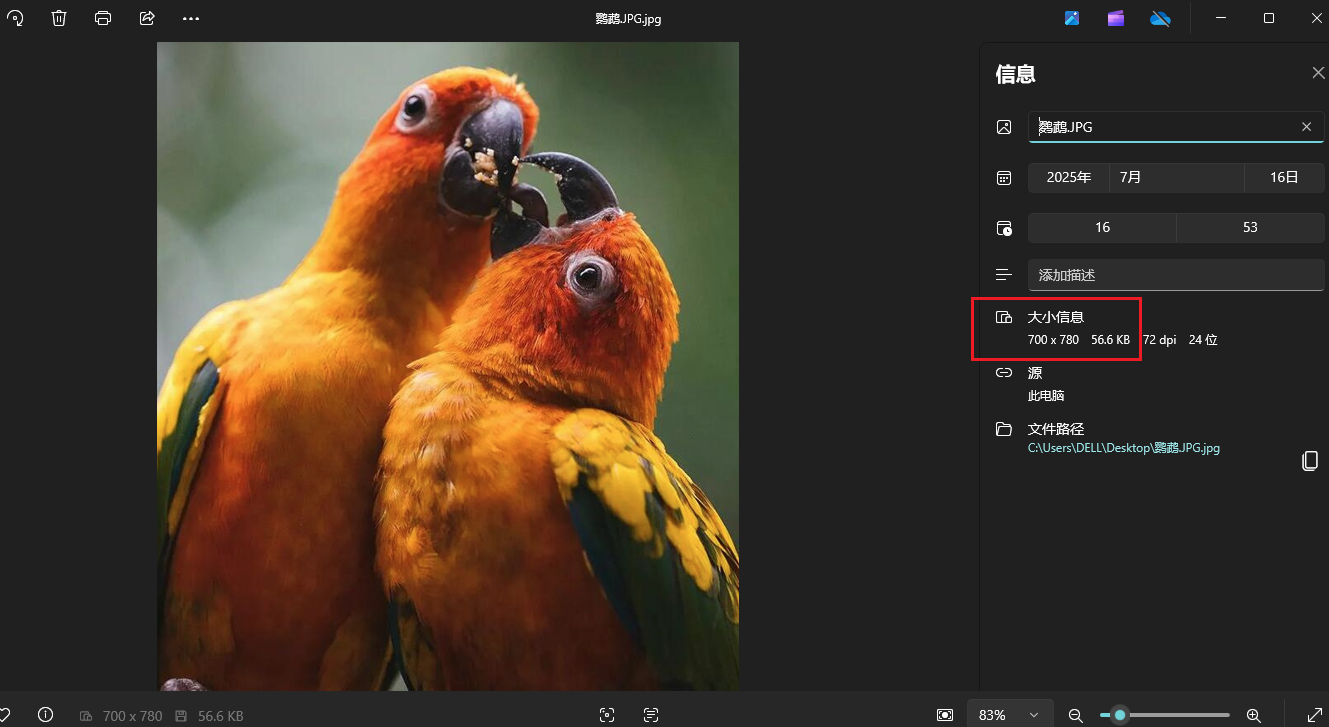Click the 源 source link icon

tap(1004, 373)
